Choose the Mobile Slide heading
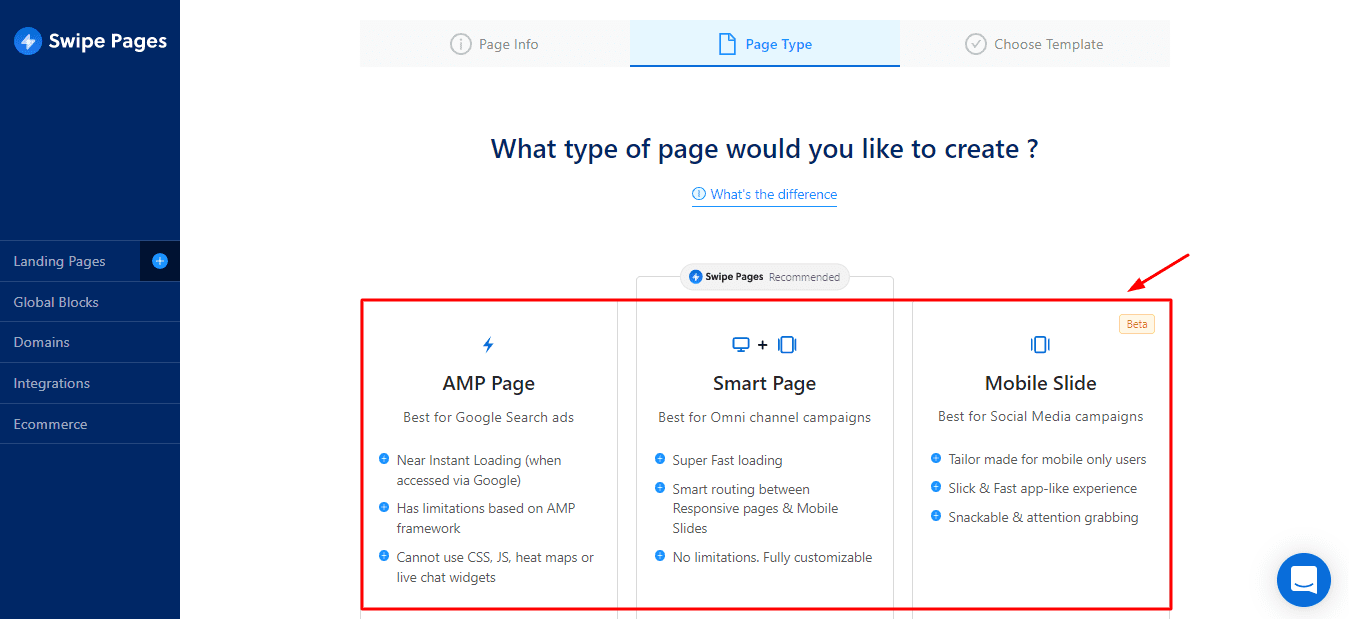This screenshot has height=619, width=1349. click(1040, 383)
